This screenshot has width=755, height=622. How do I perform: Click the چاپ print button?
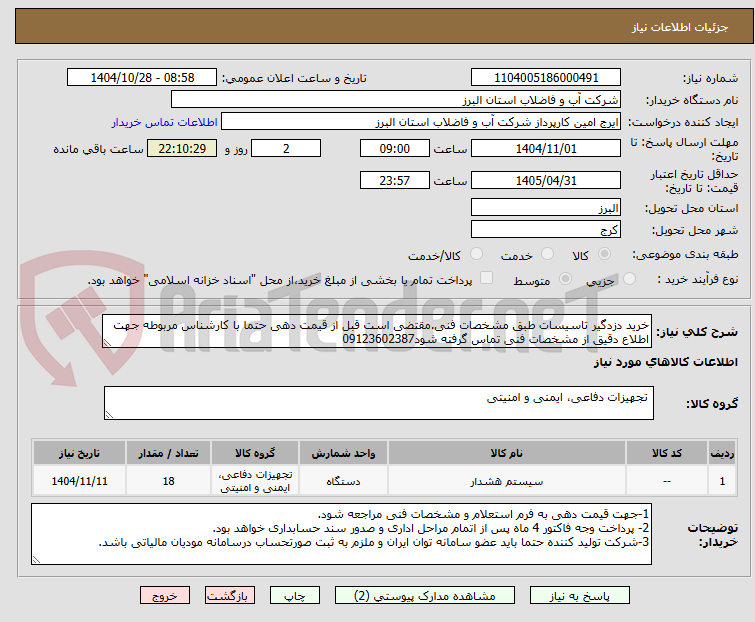(x=295, y=596)
